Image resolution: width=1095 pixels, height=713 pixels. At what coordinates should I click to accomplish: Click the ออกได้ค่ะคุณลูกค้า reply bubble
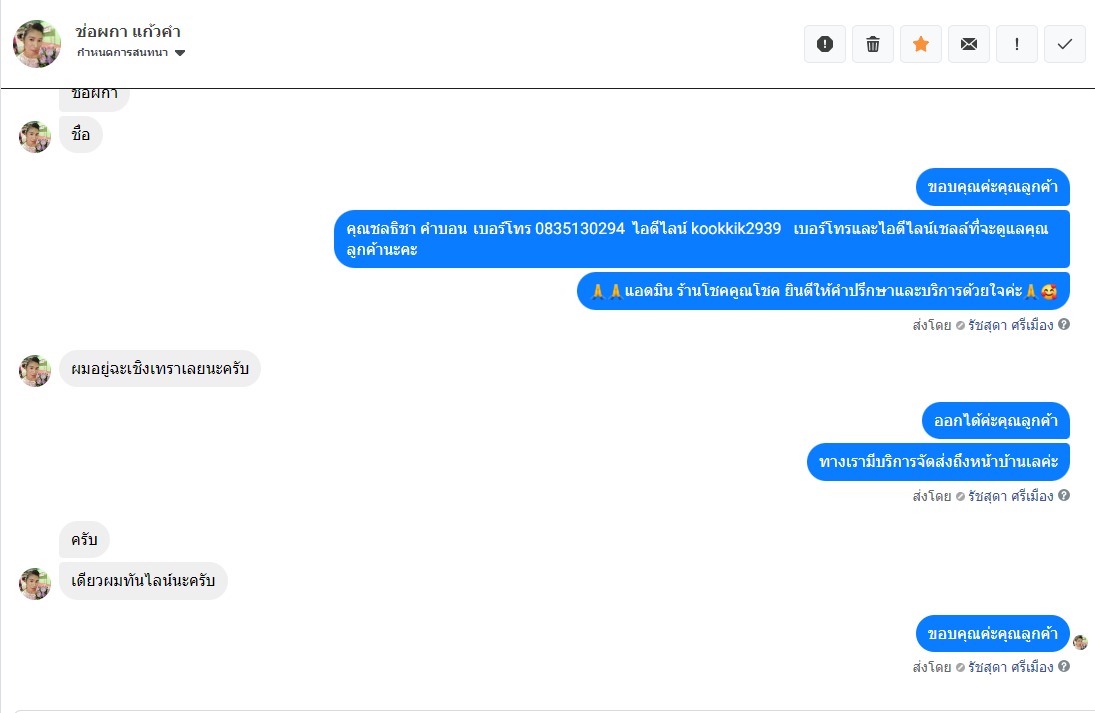tap(996, 421)
